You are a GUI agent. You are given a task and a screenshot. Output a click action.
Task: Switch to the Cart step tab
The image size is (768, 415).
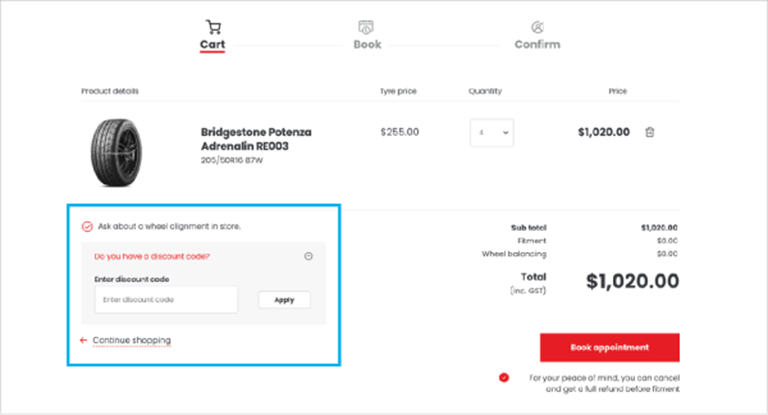(x=213, y=44)
